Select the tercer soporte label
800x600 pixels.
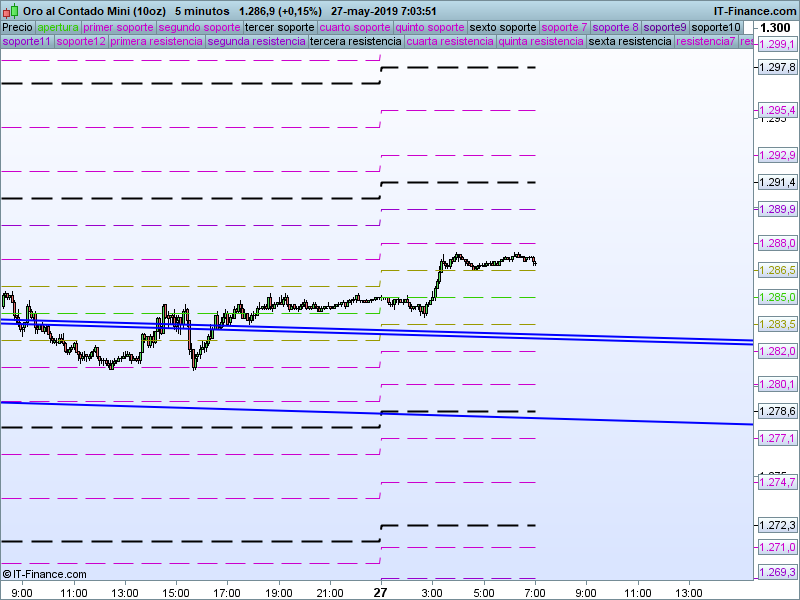(x=280, y=27)
